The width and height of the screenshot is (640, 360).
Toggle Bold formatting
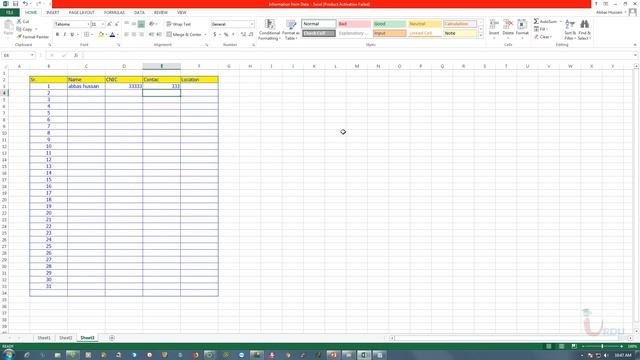click(x=57, y=35)
